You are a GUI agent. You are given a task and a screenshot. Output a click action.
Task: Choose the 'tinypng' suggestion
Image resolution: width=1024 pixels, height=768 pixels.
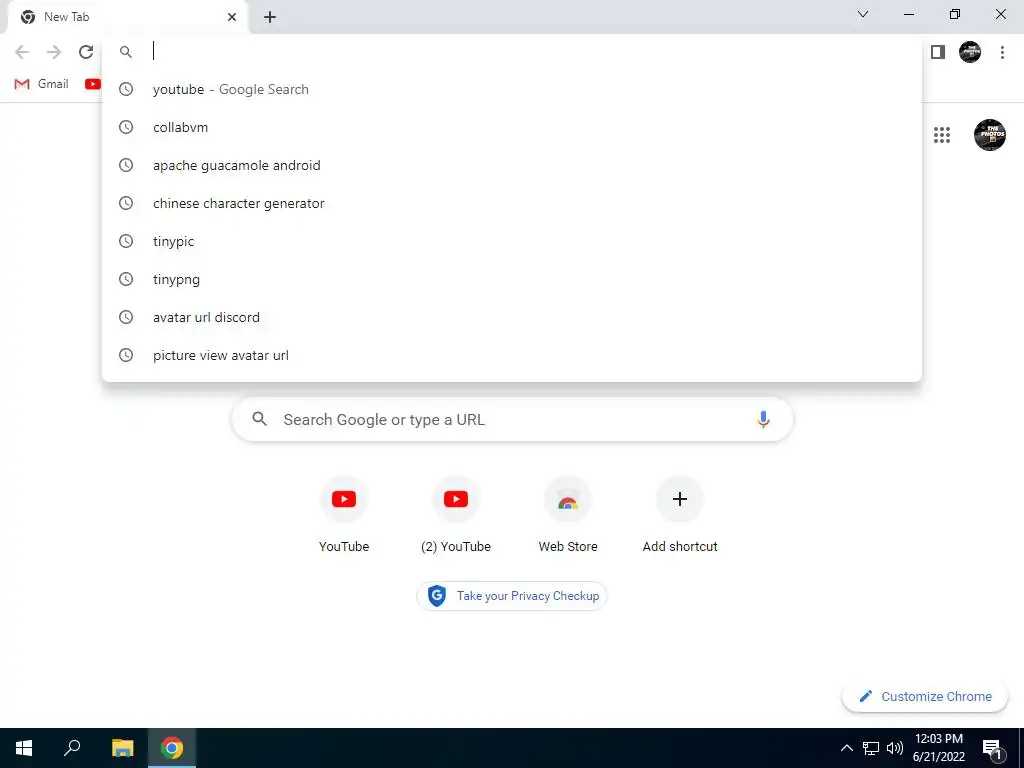pyautogui.click(x=512, y=280)
